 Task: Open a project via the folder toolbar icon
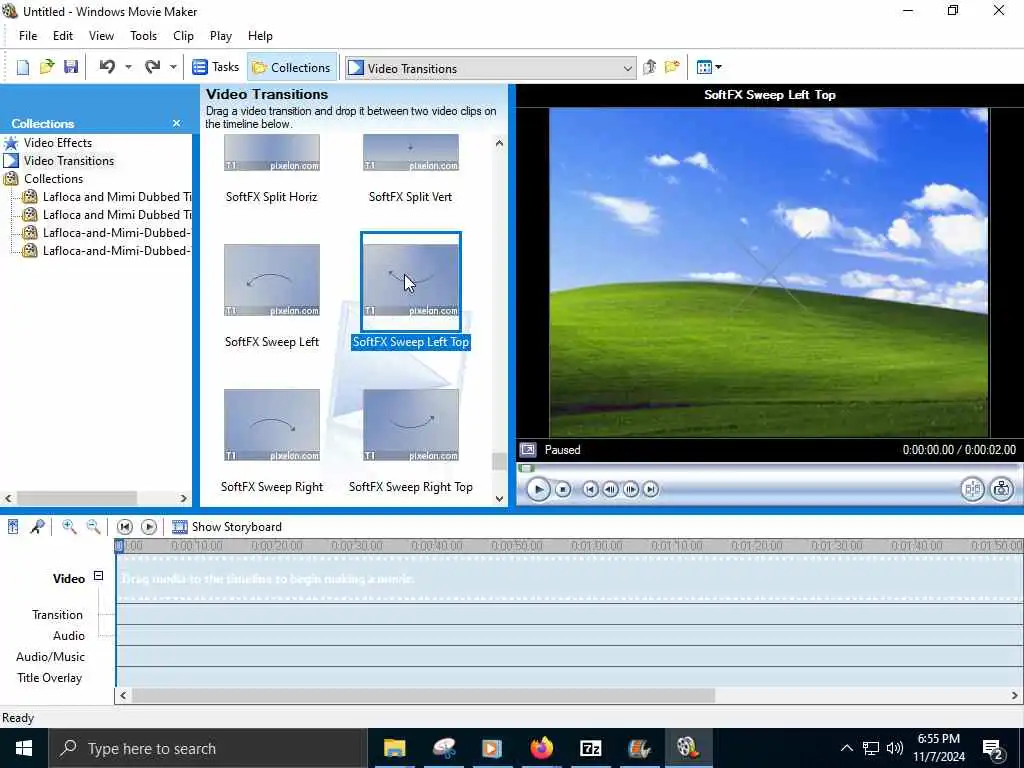point(47,67)
